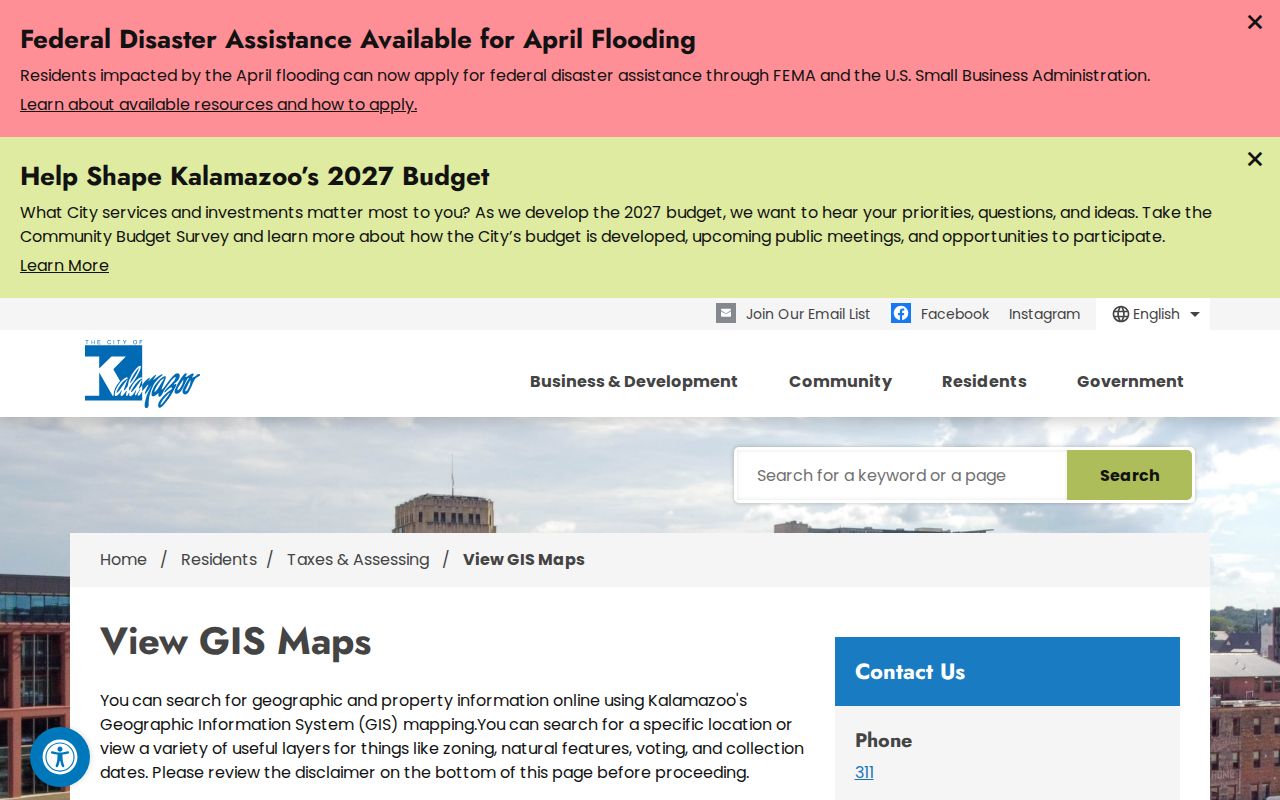Go to Residents breadcrumb

pos(219,559)
